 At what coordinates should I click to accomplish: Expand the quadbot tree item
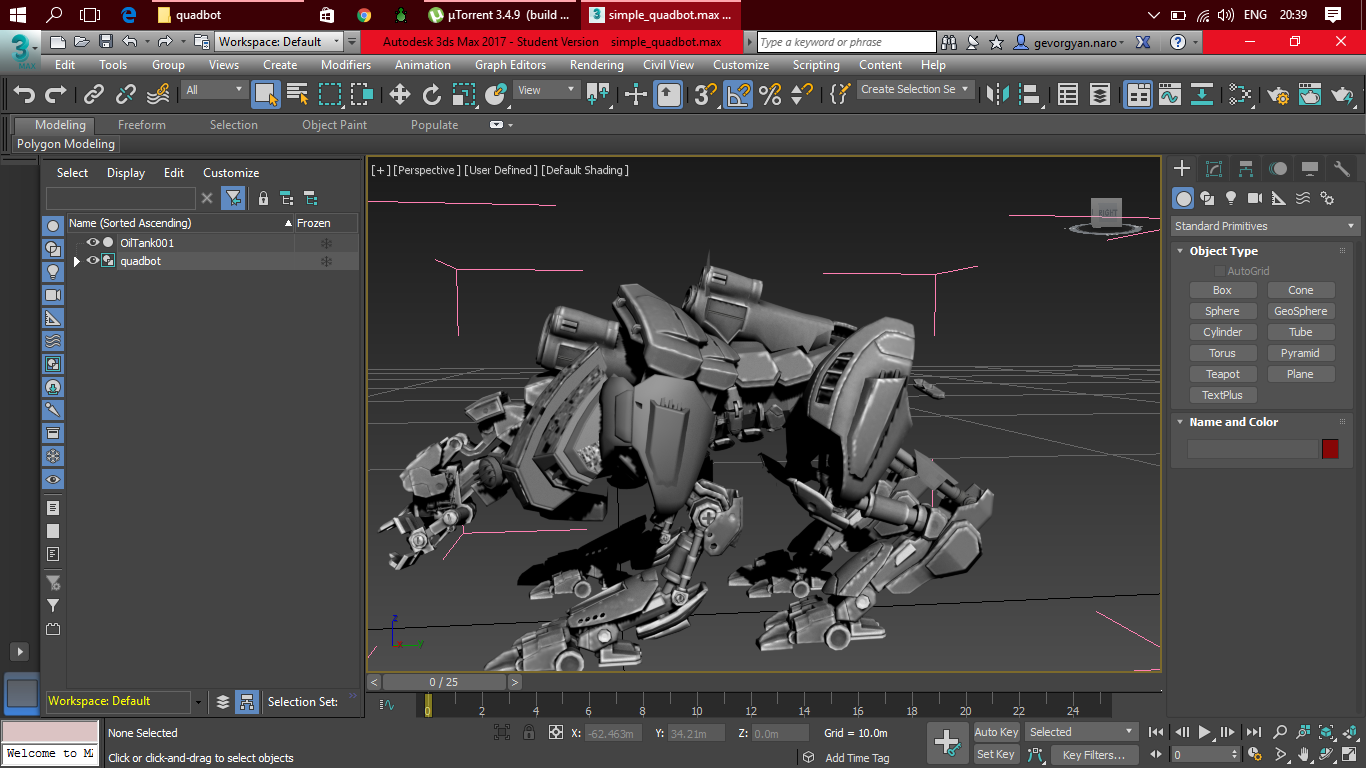click(77, 261)
